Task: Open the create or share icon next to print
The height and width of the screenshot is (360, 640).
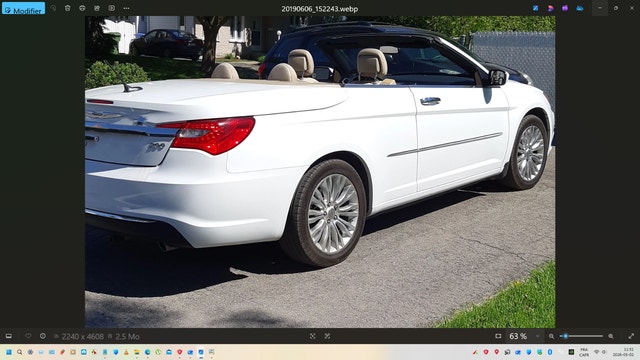Action: (x=97, y=8)
